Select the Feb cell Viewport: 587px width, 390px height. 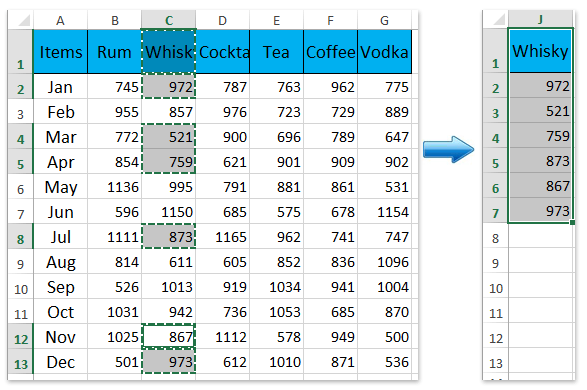coord(60,112)
